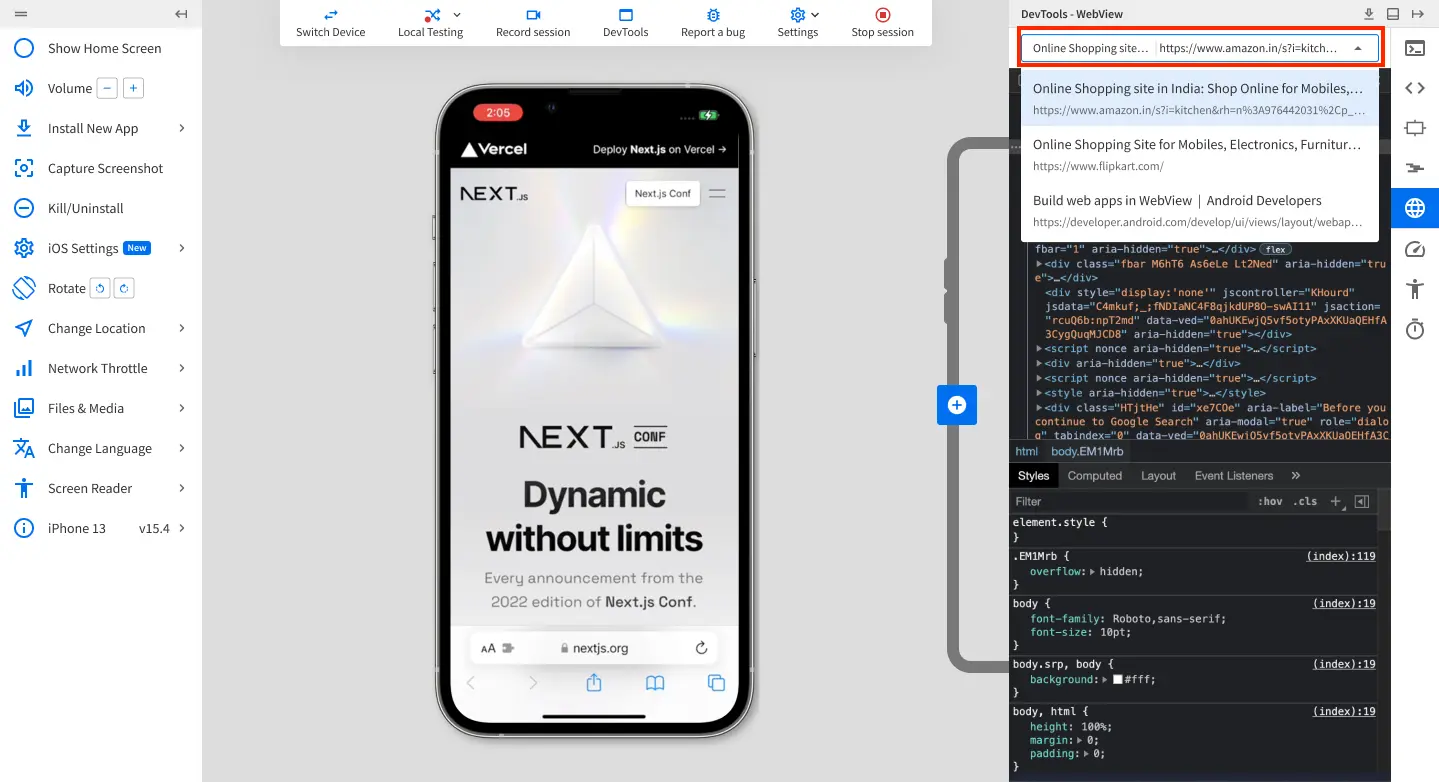Open the Event Listeners tab

pos(1232,475)
